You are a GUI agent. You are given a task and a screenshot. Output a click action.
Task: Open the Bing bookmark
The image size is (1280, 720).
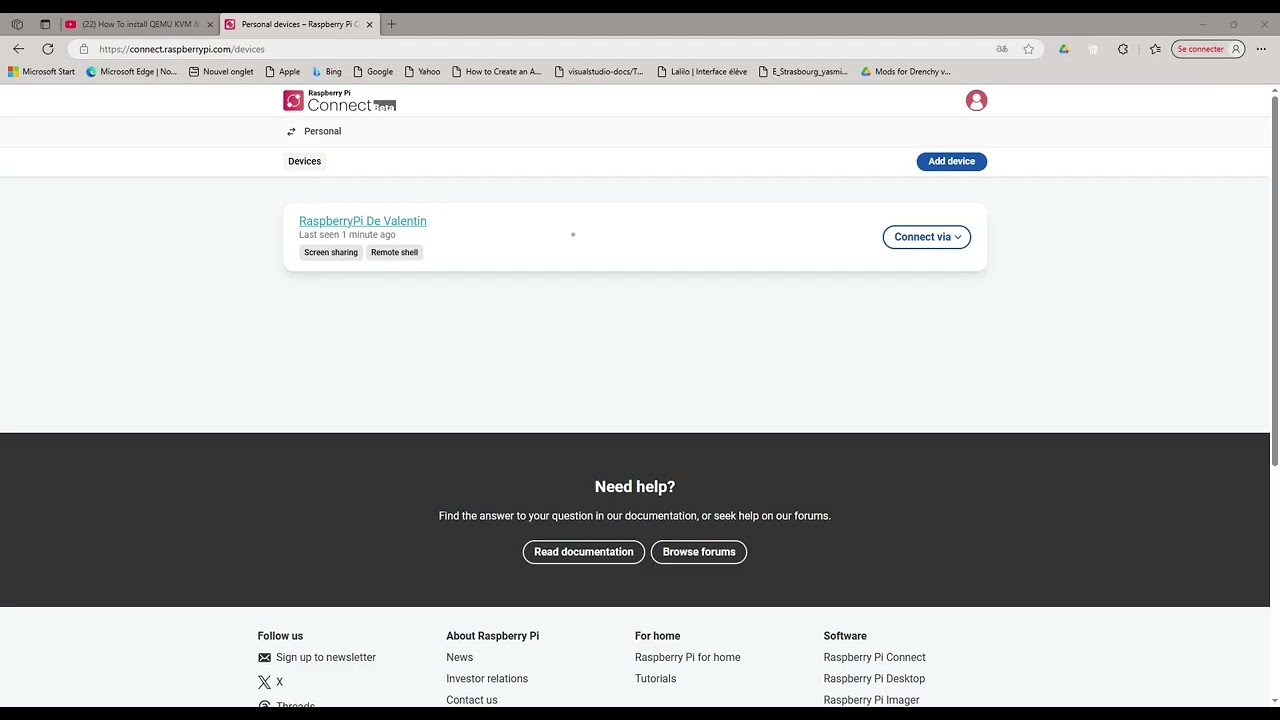(326, 72)
